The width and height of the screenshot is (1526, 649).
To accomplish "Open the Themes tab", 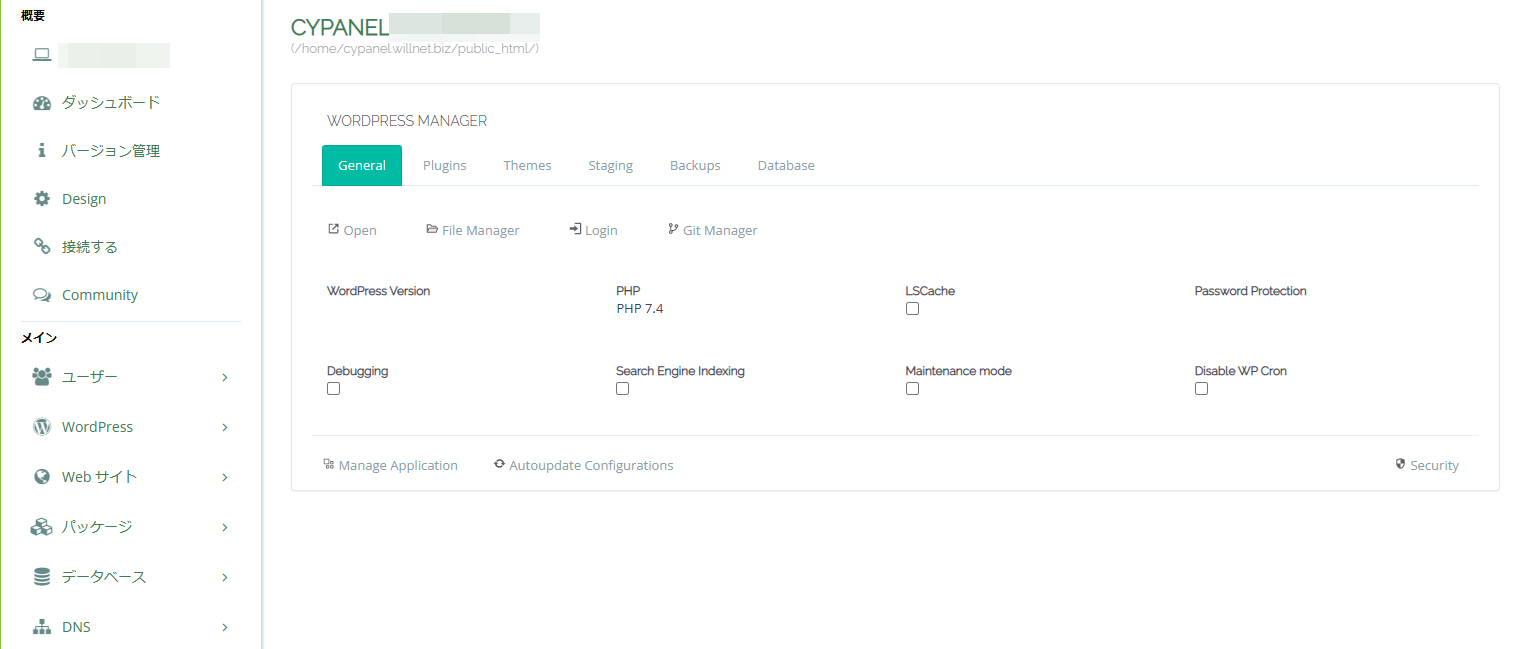I will (527, 165).
